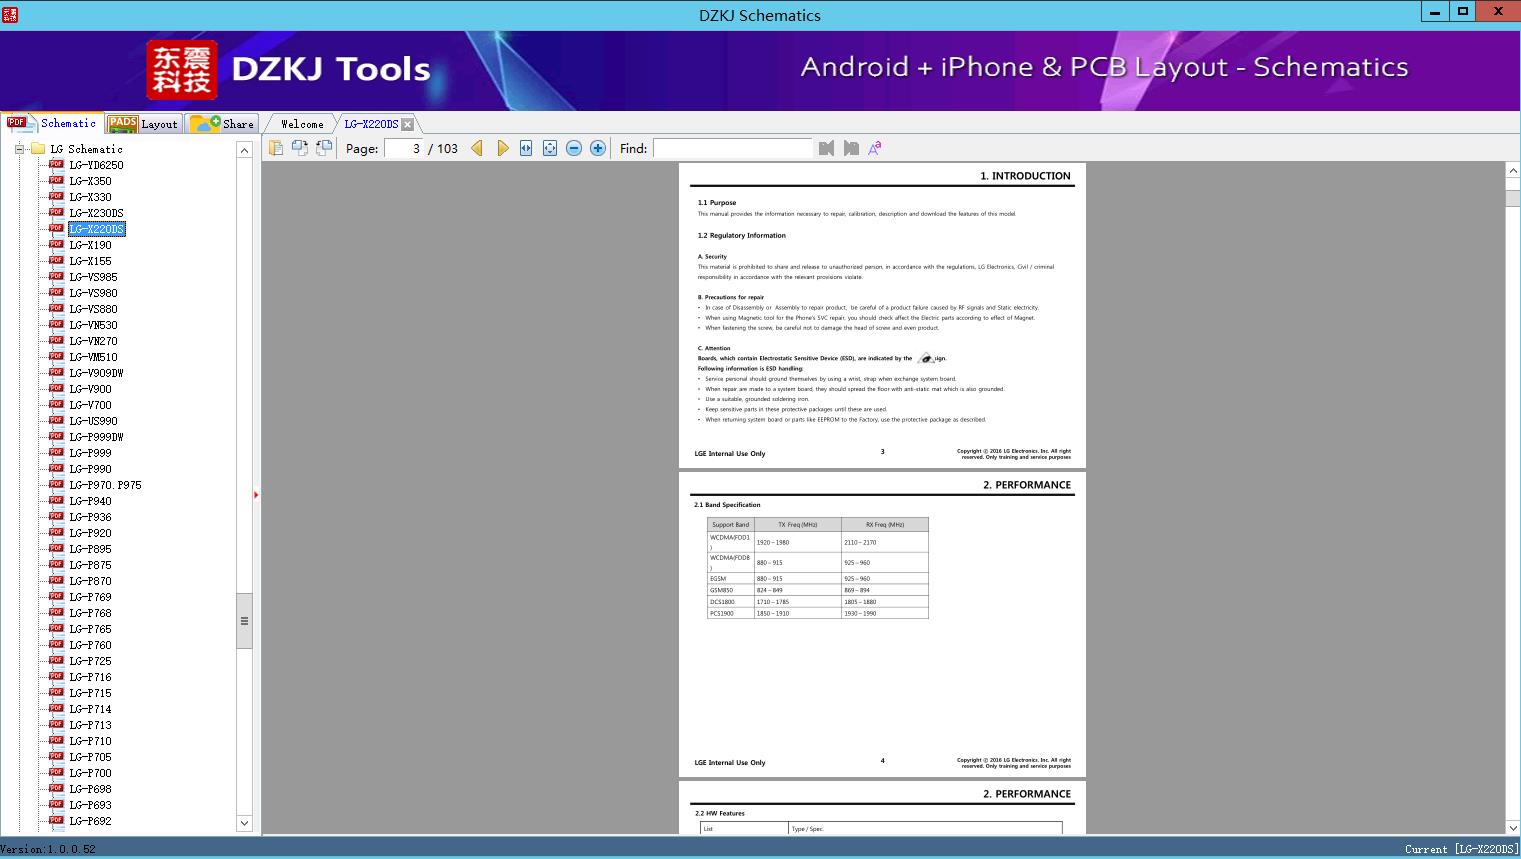The image size is (1521, 859).
Task: Select the LG-X220DS document tab
Action: tap(371, 124)
